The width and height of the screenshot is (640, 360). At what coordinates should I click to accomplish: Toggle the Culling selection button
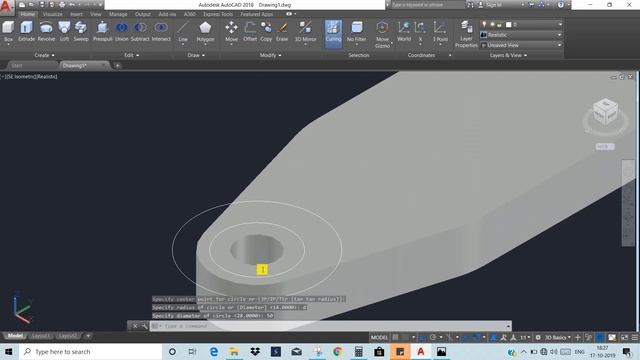(x=333, y=33)
